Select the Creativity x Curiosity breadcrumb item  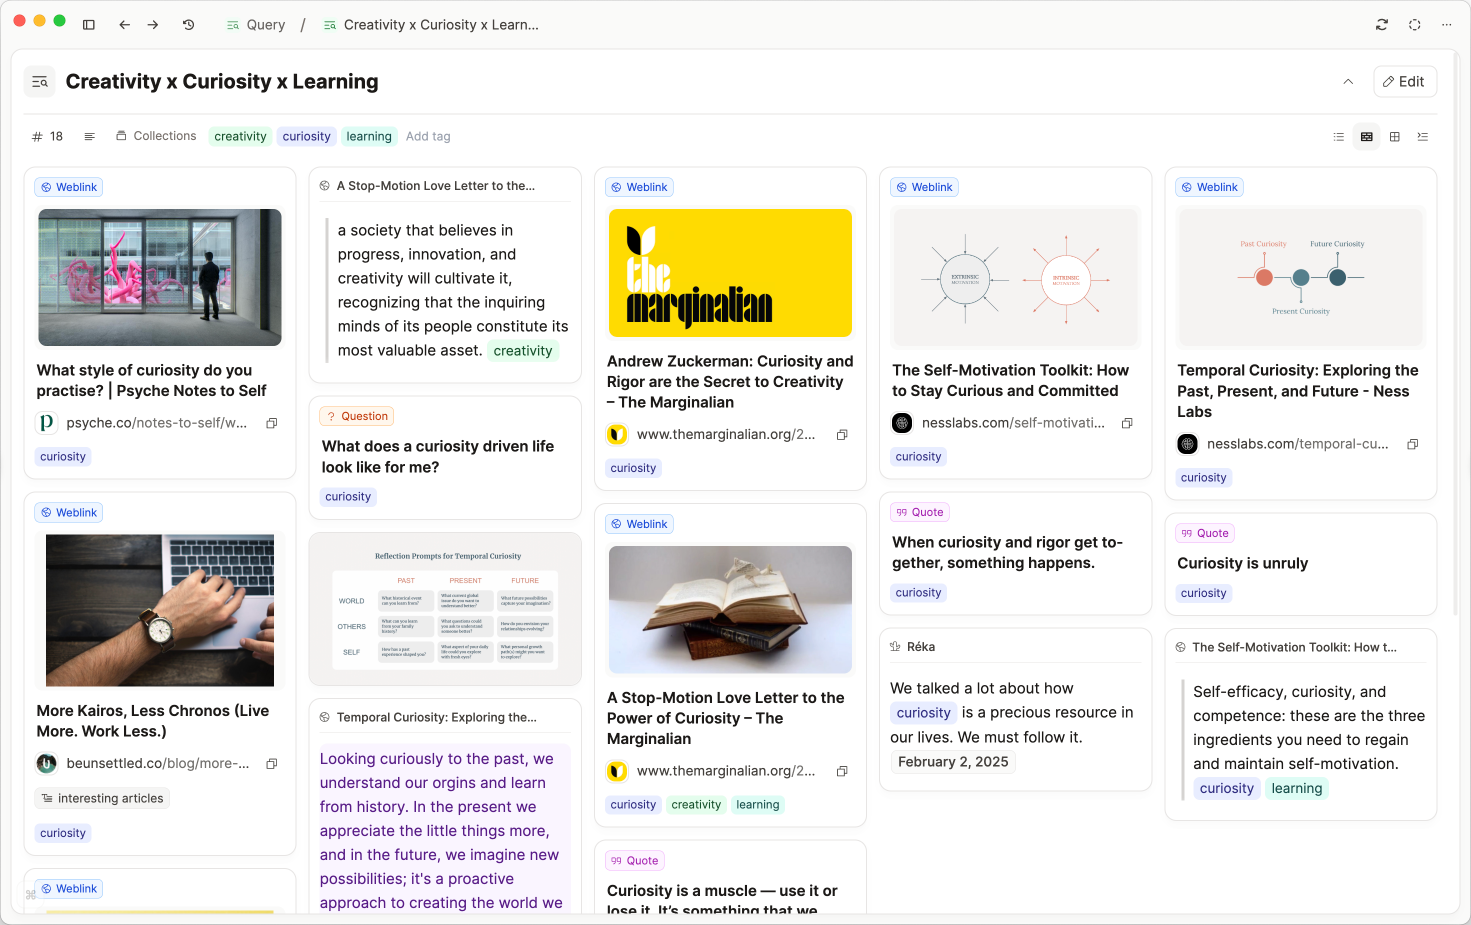coord(440,25)
